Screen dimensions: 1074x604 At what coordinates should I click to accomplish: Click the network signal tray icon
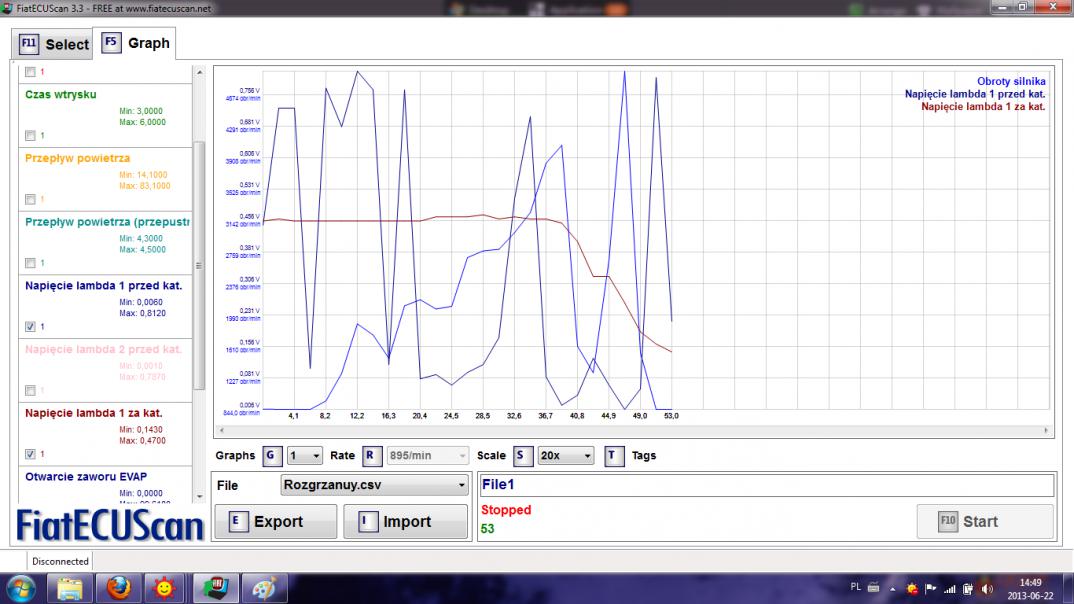tap(949, 589)
